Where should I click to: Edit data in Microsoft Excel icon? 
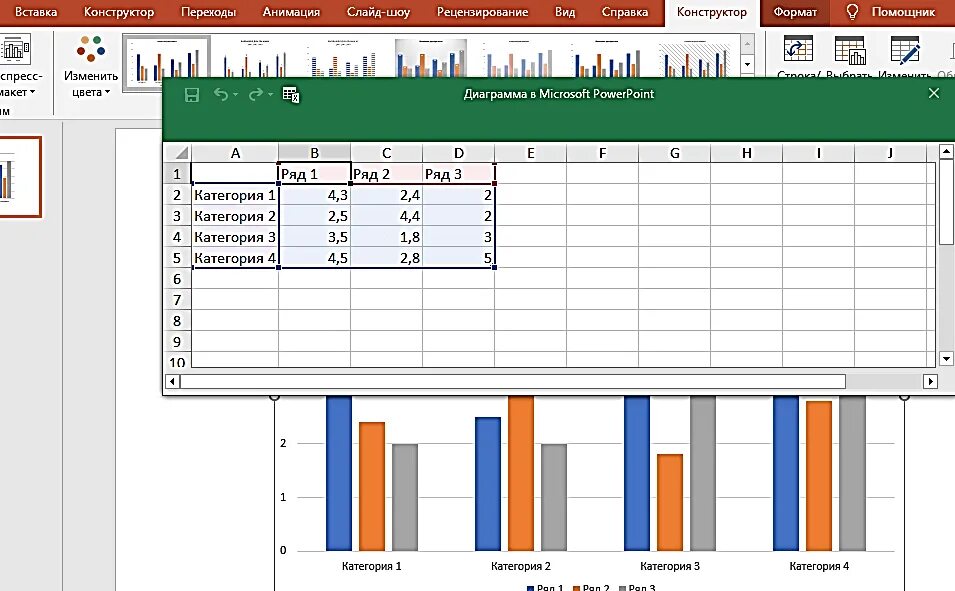[x=291, y=94]
